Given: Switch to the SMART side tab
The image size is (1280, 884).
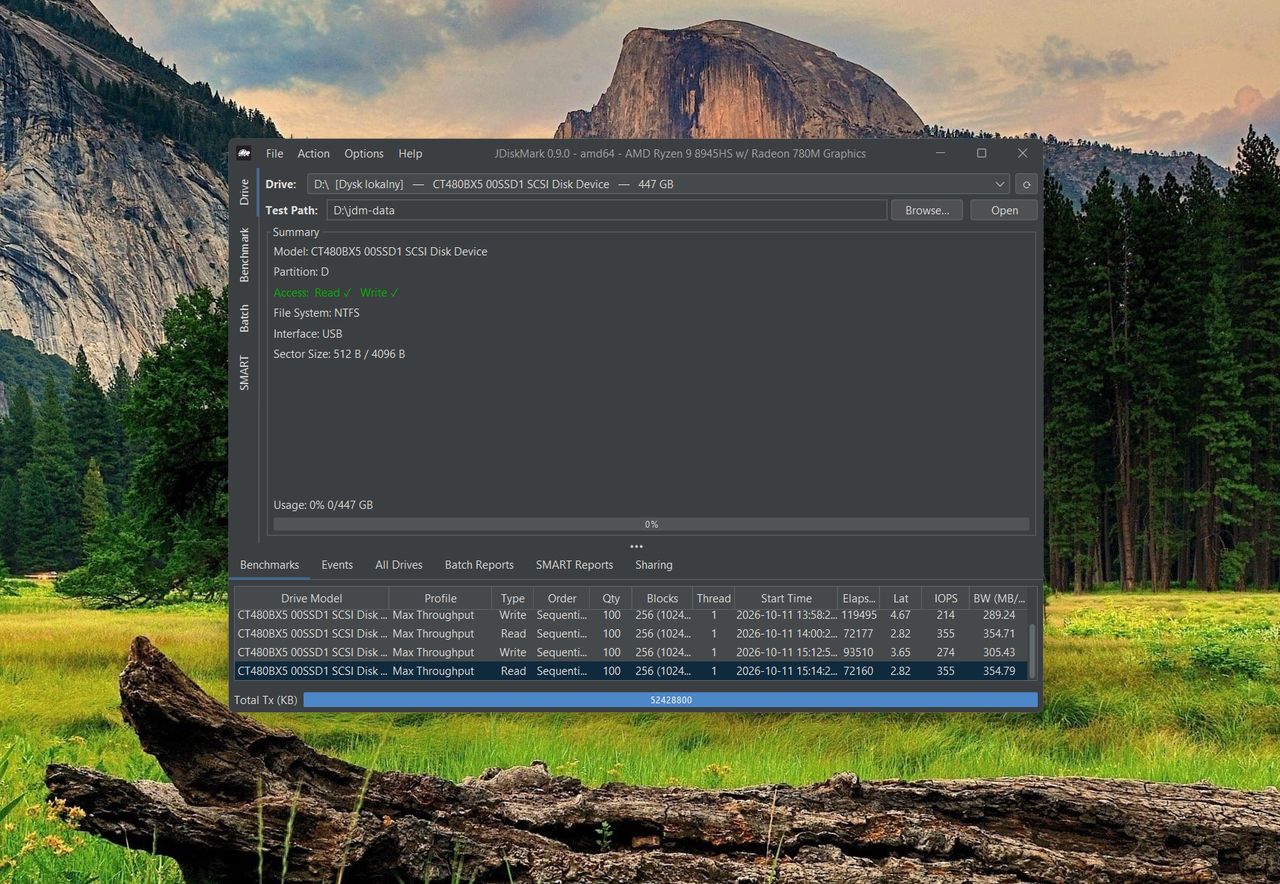Looking at the screenshot, I should pos(244,372).
